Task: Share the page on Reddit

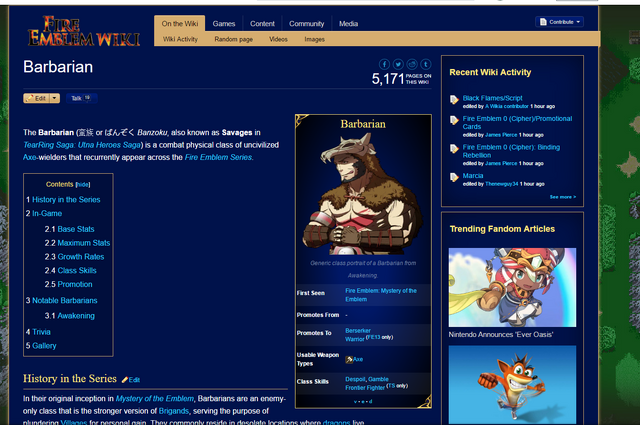Action: point(412,64)
